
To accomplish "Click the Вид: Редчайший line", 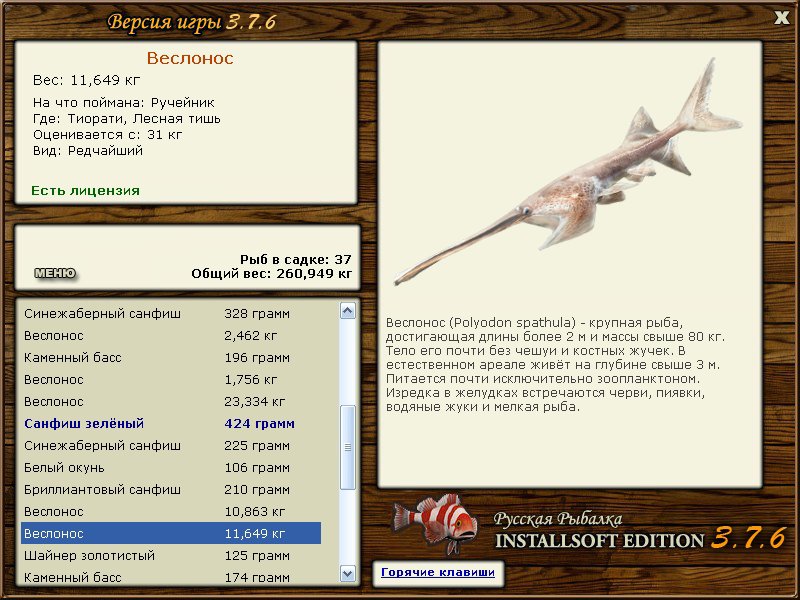I will point(88,151).
